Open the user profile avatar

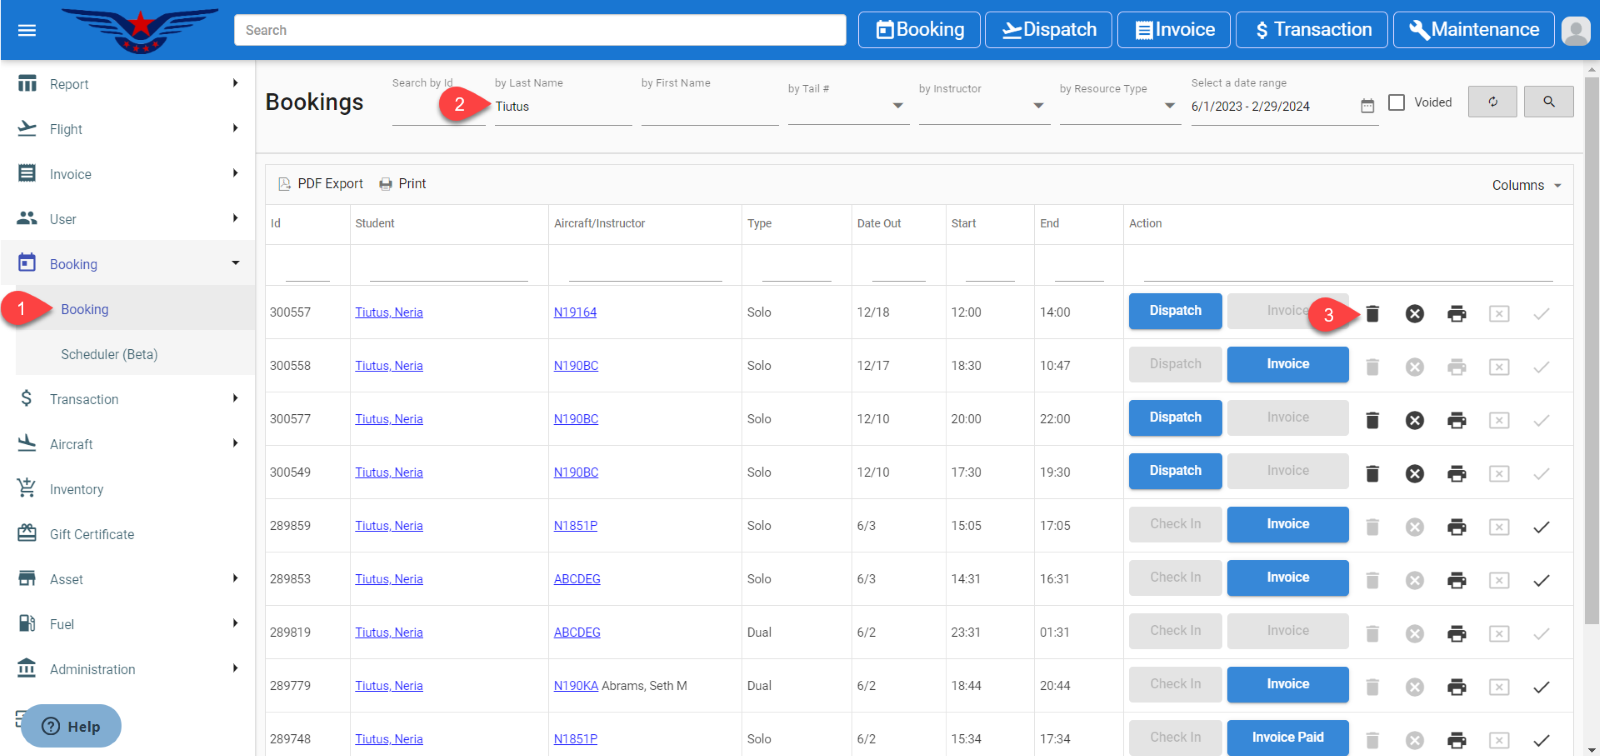pyautogui.click(x=1575, y=31)
